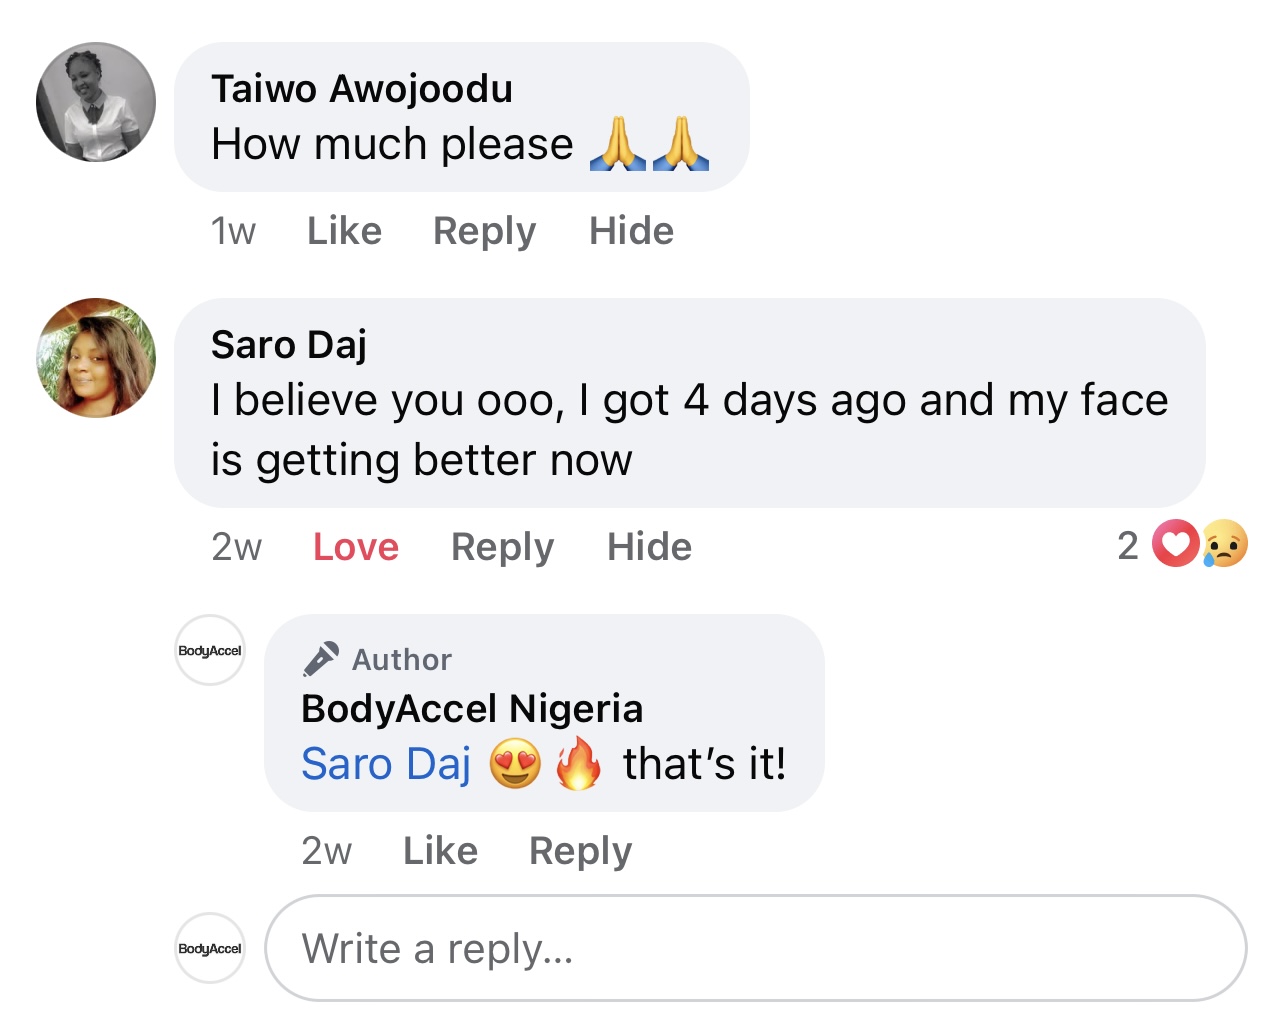1284x1030 pixels.
Task: Reply to Taiwo Awojoodu's comment
Action: point(485,231)
